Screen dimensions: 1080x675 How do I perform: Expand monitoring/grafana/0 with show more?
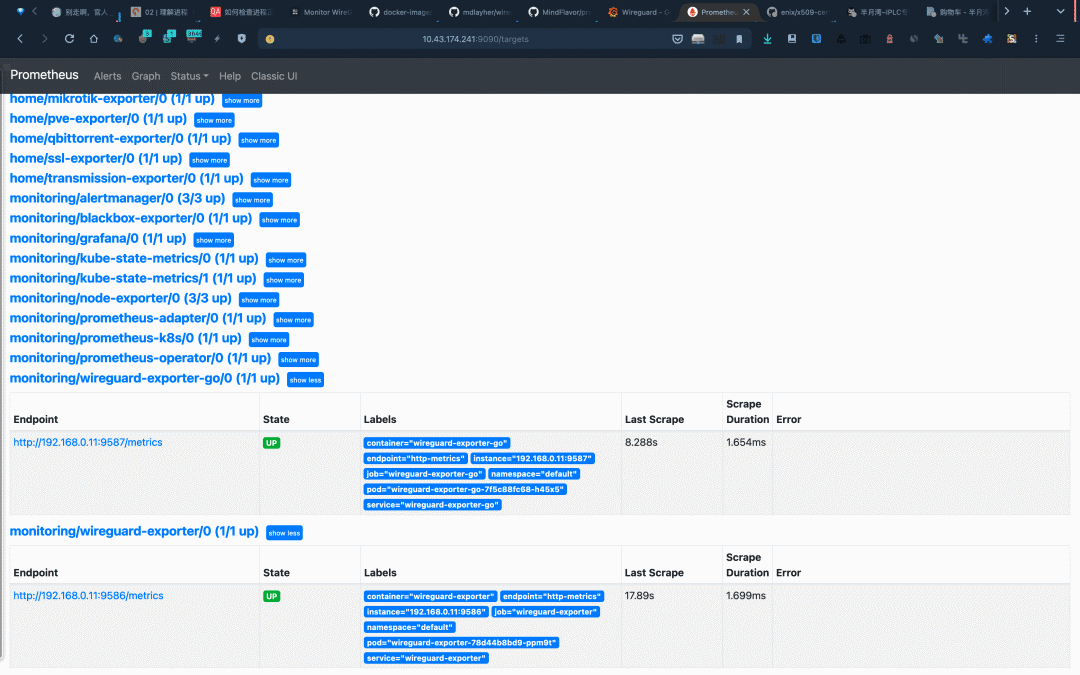pyautogui.click(x=214, y=240)
